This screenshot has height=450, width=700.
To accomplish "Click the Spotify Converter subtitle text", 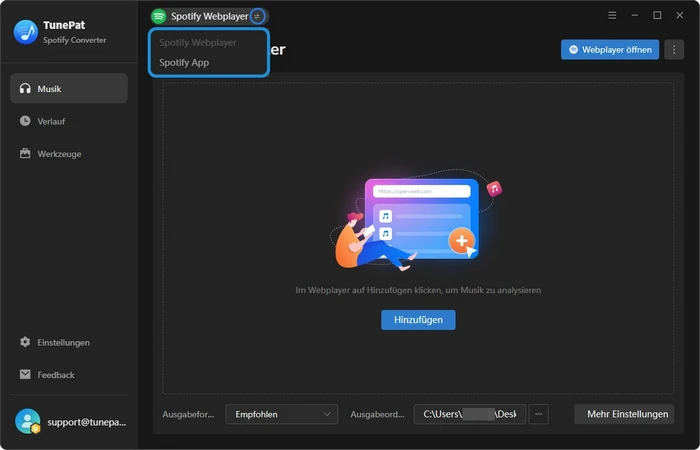I will coord(75,40).
